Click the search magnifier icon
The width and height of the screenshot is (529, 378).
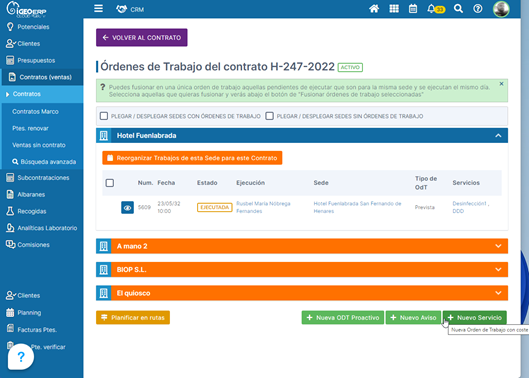(x=458, y=9)
